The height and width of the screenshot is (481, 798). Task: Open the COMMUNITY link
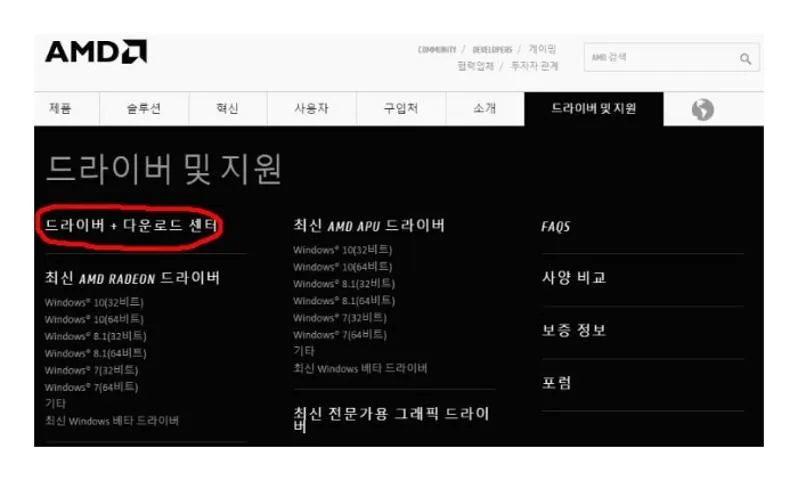pos(437,49)
